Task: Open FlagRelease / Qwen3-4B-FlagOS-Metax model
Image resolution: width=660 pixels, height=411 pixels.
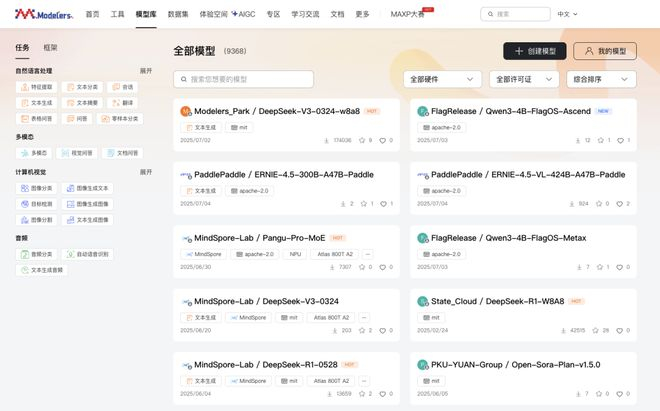Action: 508,238
